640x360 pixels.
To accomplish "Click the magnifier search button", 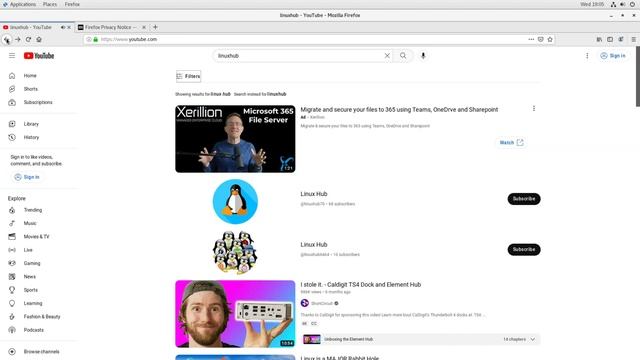I will coord(403,56).
